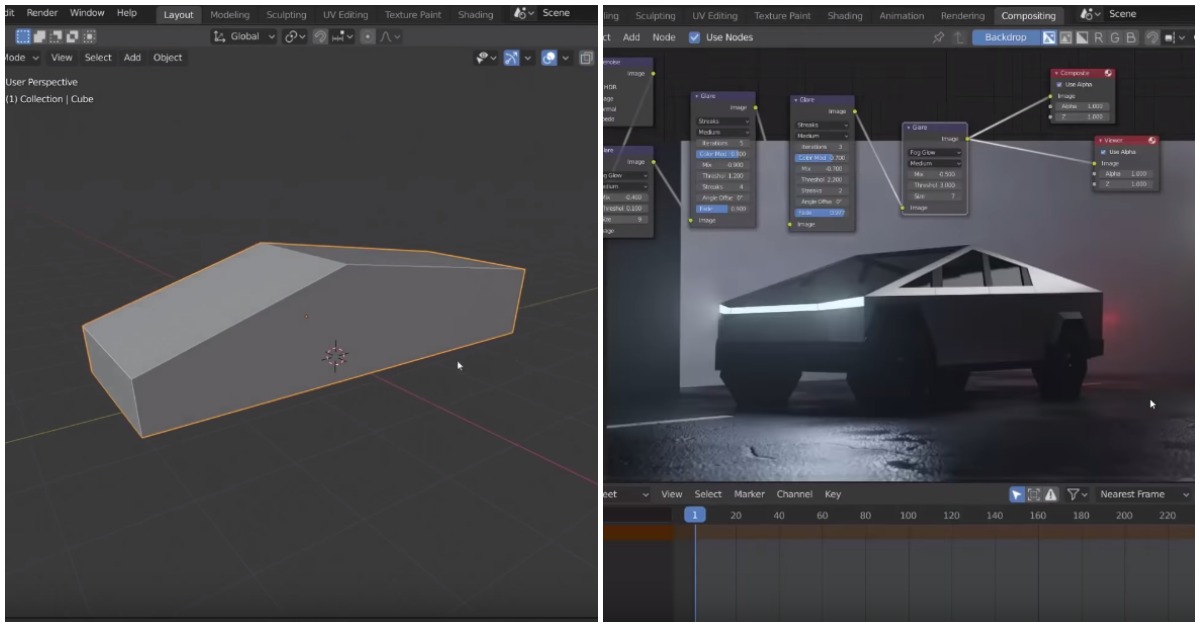Select the color-only backdrop channel icon

click(1066, 38)
